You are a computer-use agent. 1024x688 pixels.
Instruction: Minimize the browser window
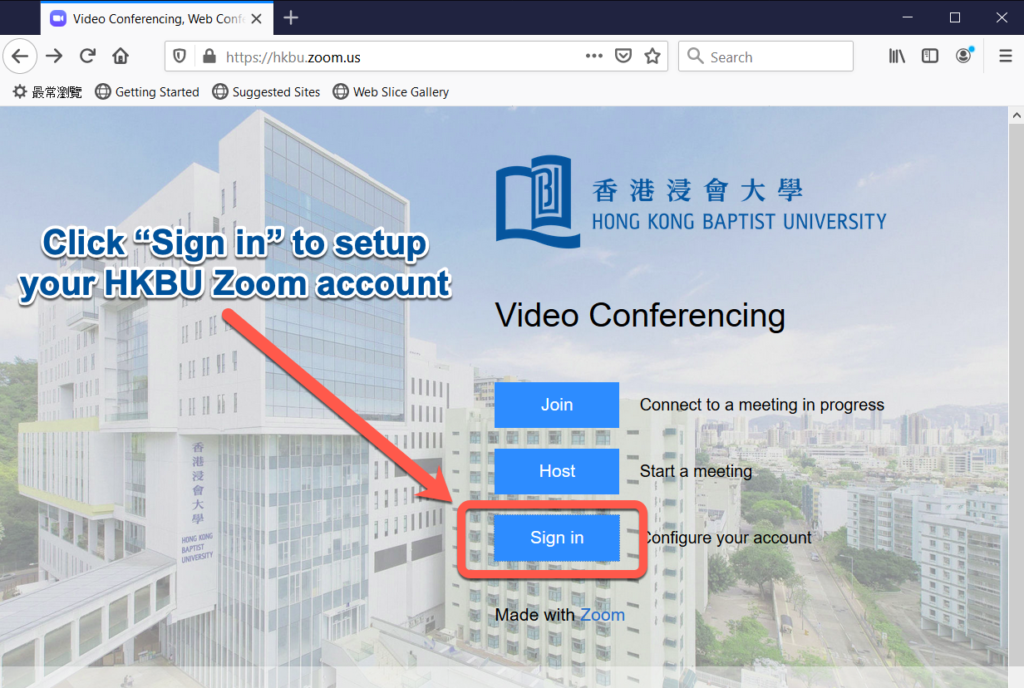click(907, 18)
